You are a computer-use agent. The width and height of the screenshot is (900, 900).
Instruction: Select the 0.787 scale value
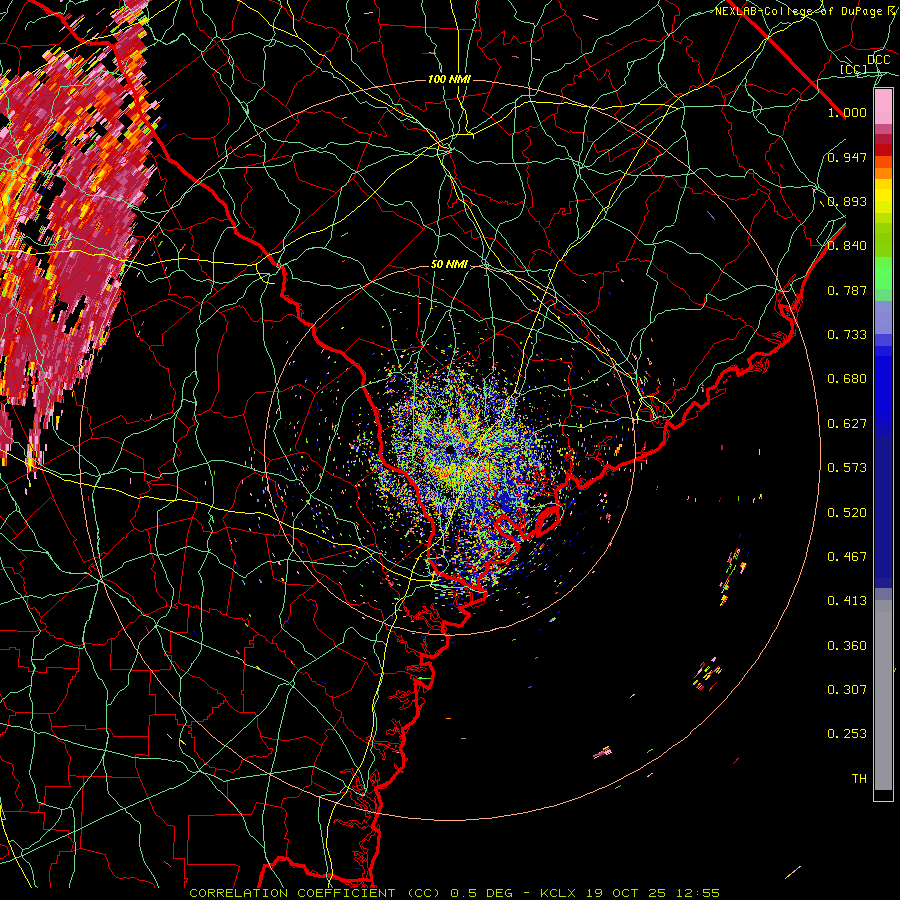tap(847, 290)
